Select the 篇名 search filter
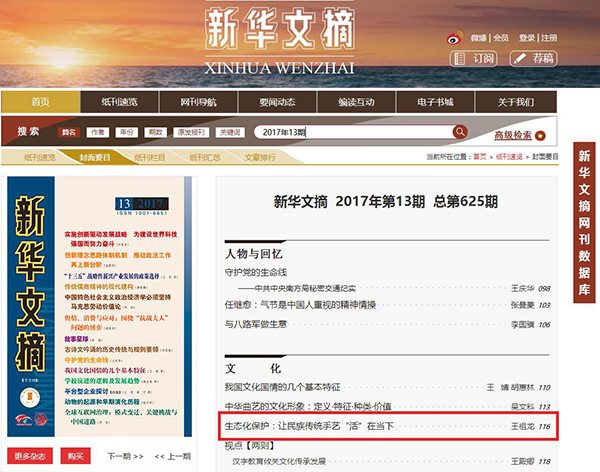Screen dimensions: 600x472 pos(68,132)
